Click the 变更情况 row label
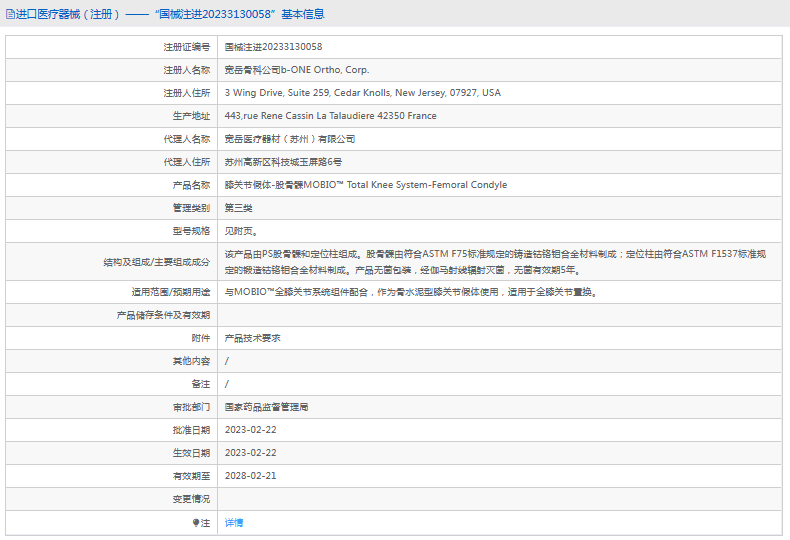Viewport: 790px width, 540px height. pyautogui.click(x=191, y=499)
